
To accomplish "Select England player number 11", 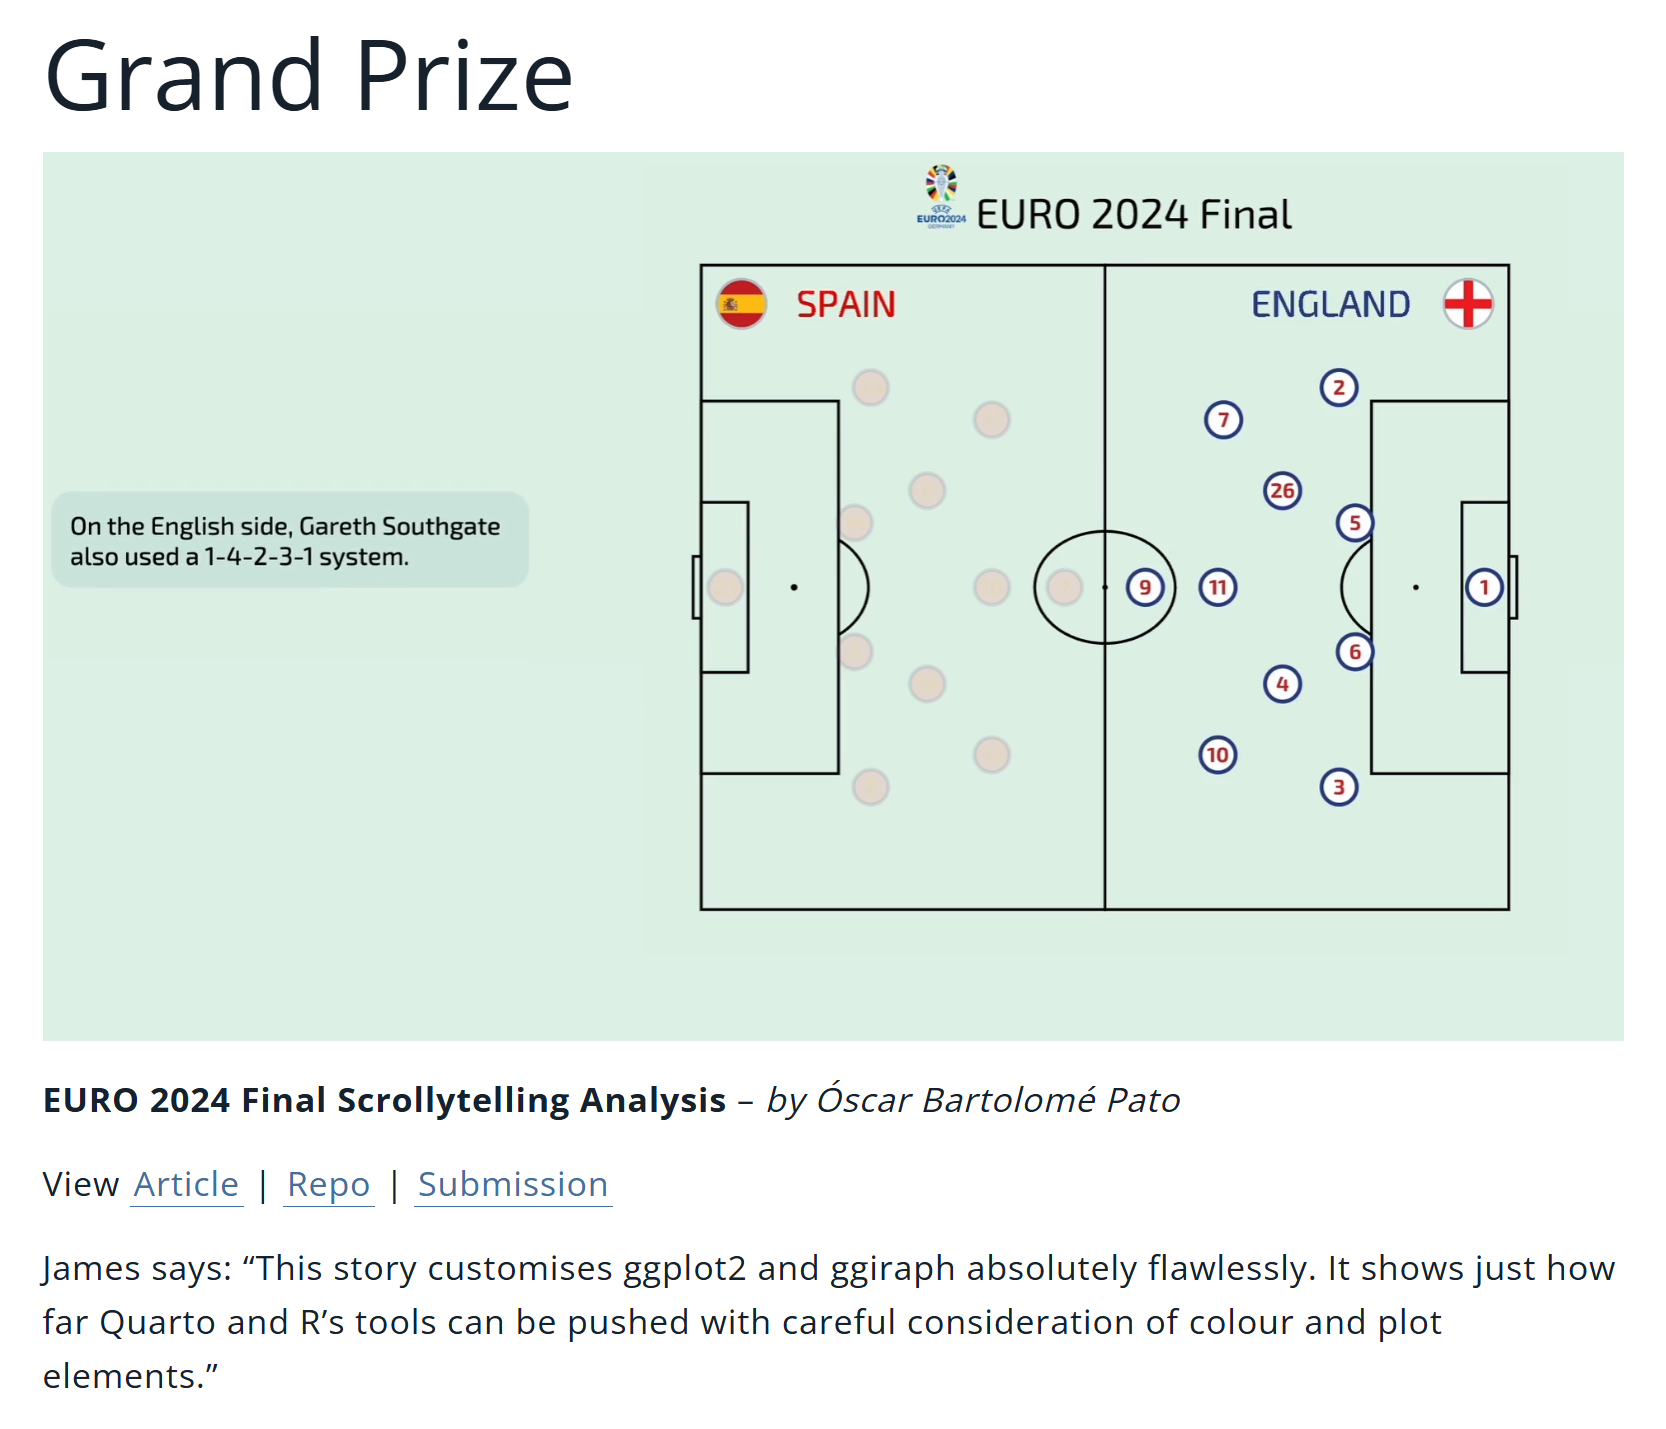I will [x=1217, y=587].
